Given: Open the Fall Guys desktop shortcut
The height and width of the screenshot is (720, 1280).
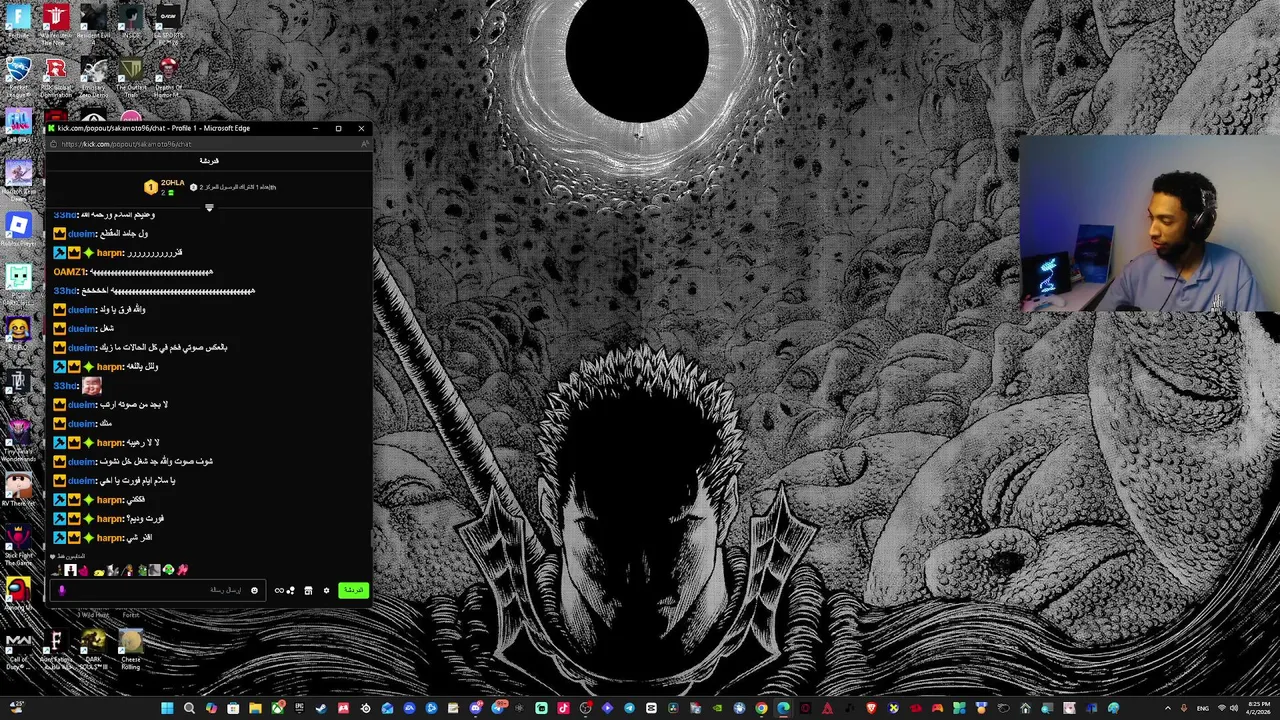Looking at the screenshot, I should [18, 124].
